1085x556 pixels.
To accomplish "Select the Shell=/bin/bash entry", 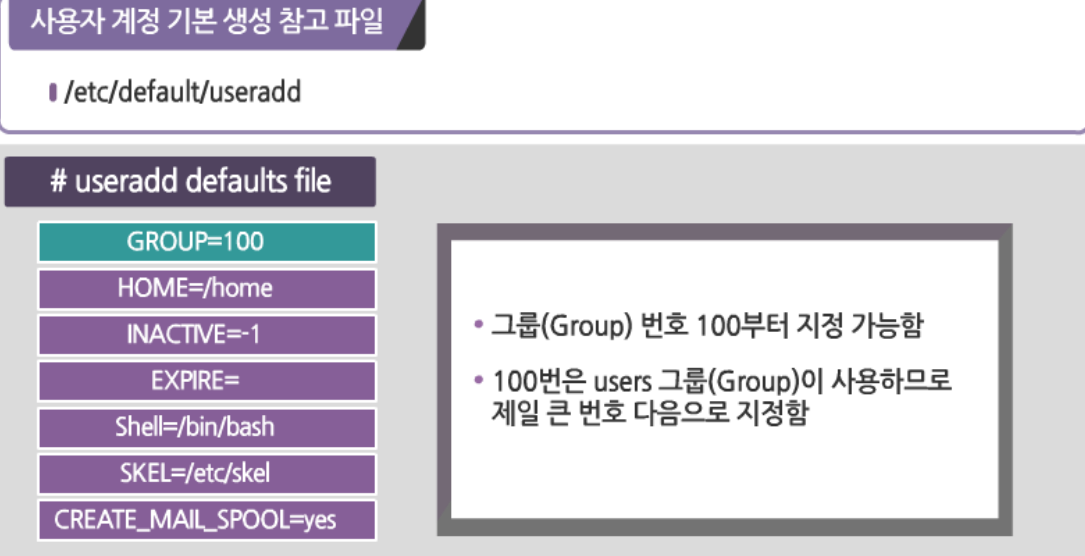I will [x=207, y=427].
